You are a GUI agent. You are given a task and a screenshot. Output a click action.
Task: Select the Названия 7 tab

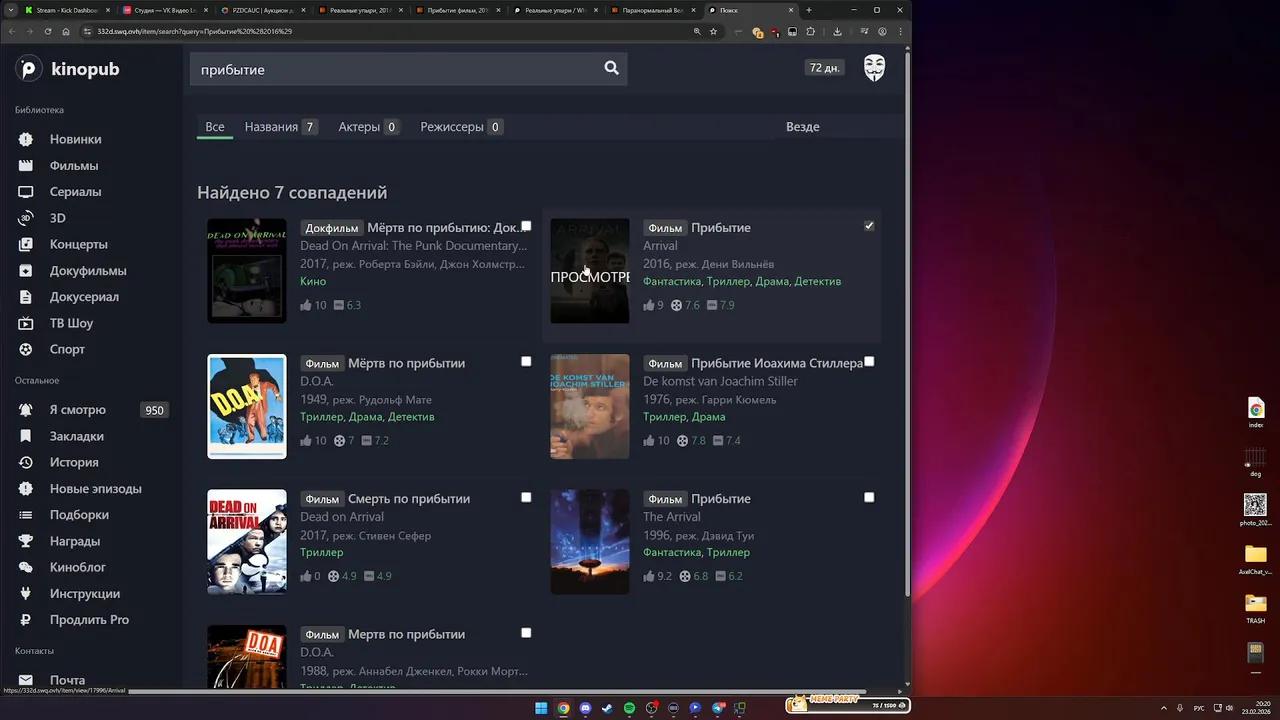[281, 127]
